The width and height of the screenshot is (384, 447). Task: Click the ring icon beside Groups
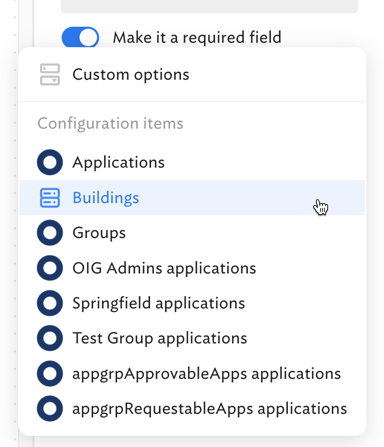(x=50, y=233)
